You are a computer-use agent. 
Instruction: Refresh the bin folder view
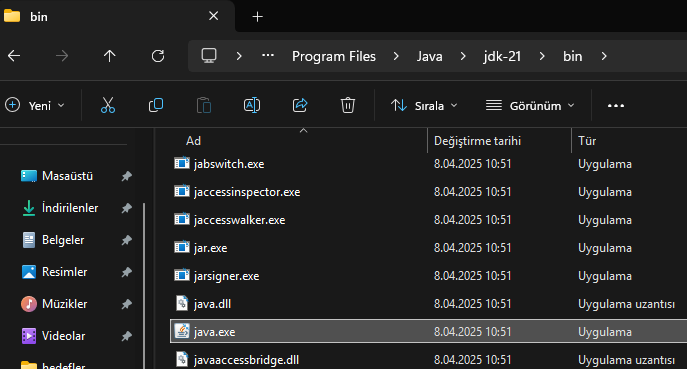coord(158,56)
